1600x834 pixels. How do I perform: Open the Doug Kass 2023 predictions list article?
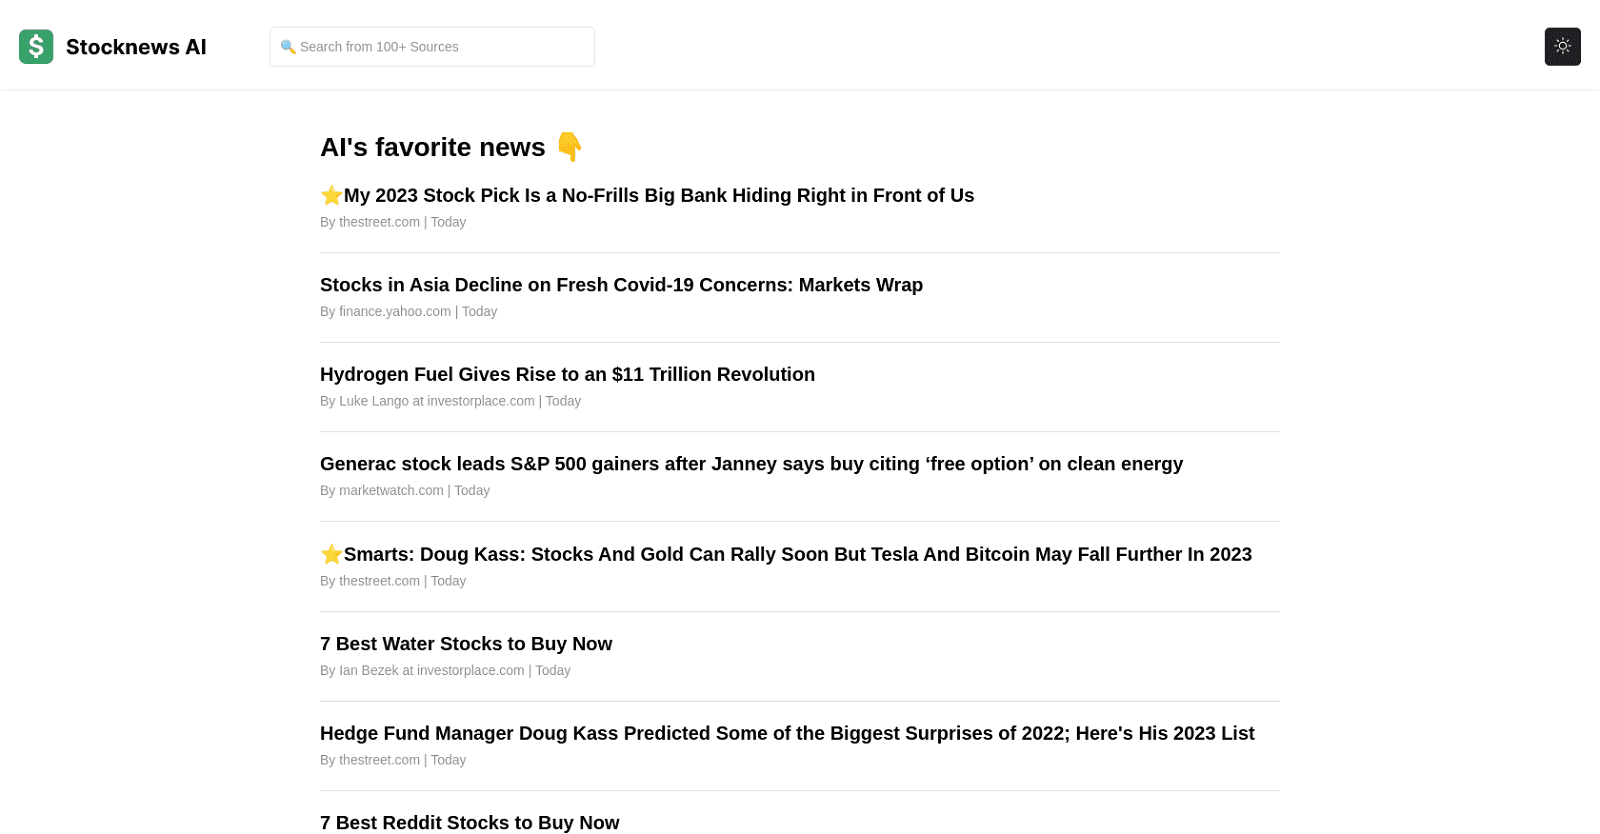point(787,733)
